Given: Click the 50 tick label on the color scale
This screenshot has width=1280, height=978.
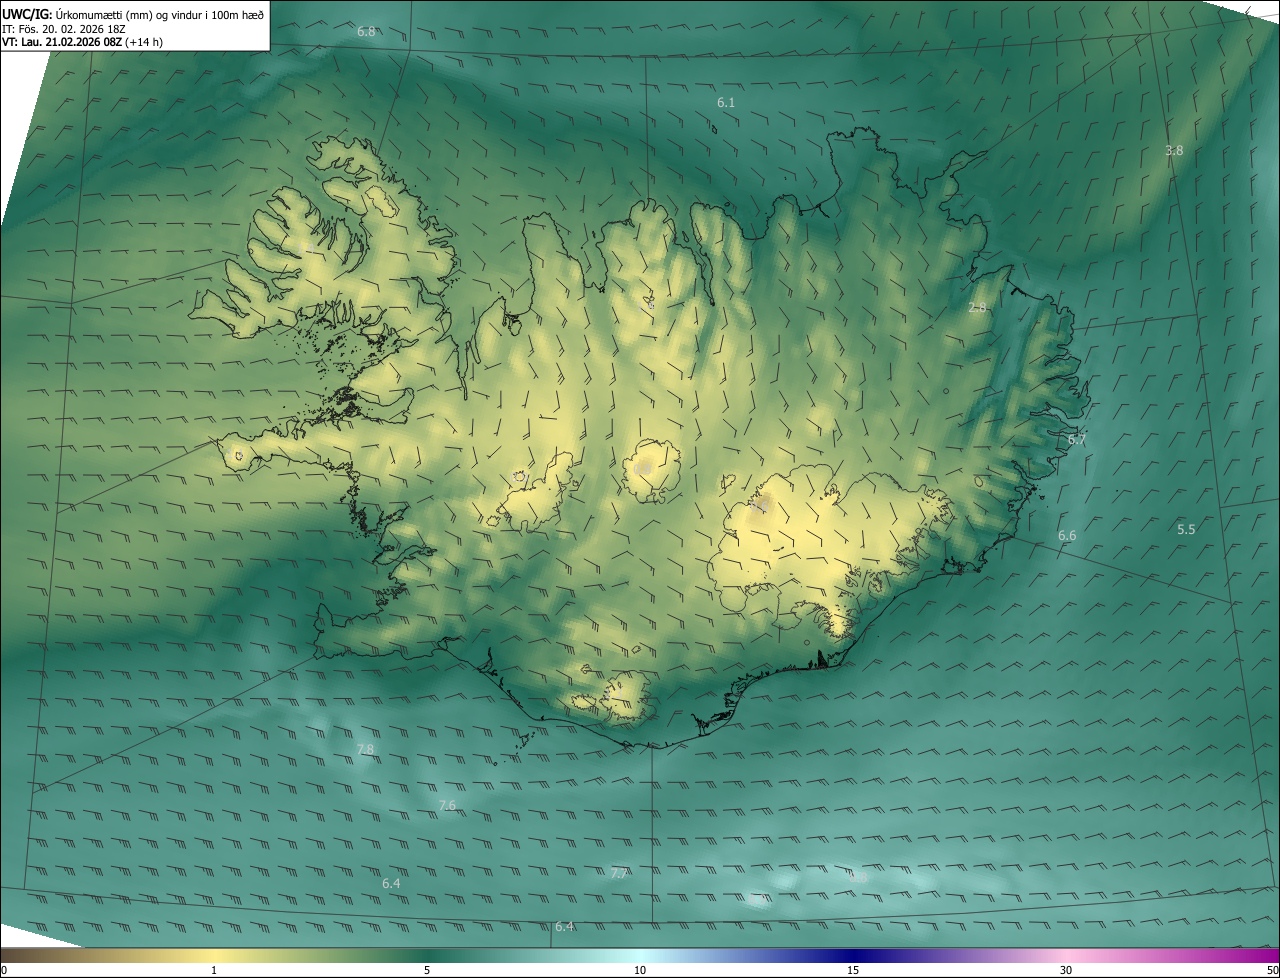Looking at the screenshot, I should [x=1272, y=971].
